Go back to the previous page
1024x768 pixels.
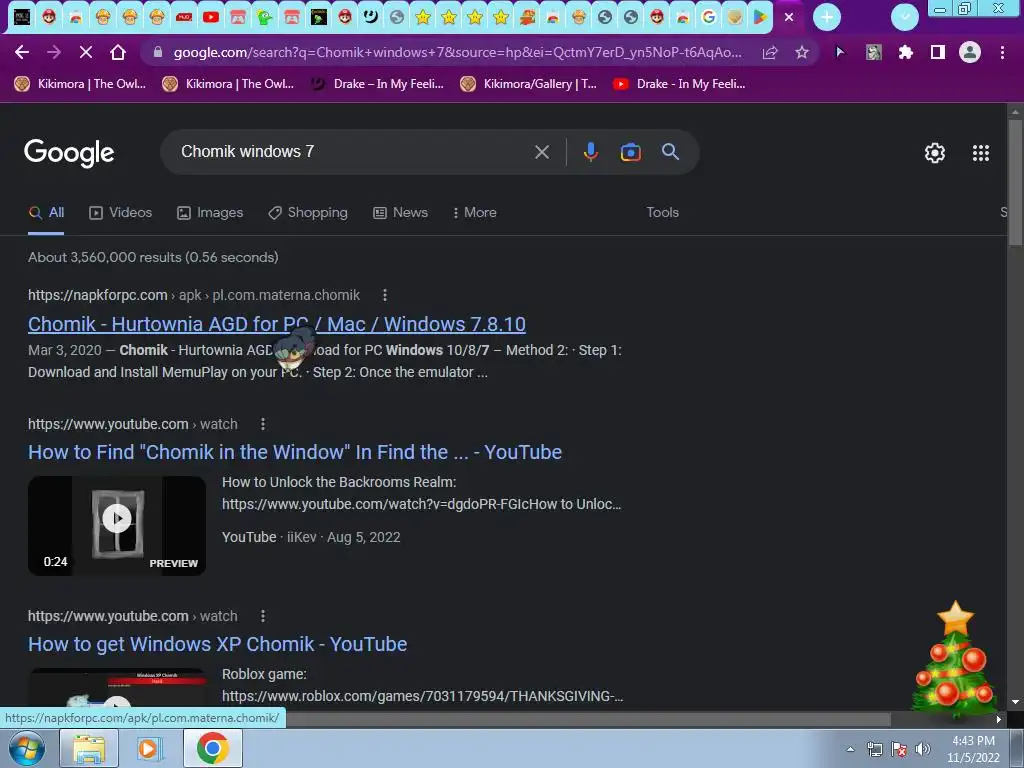pos(22,52)
